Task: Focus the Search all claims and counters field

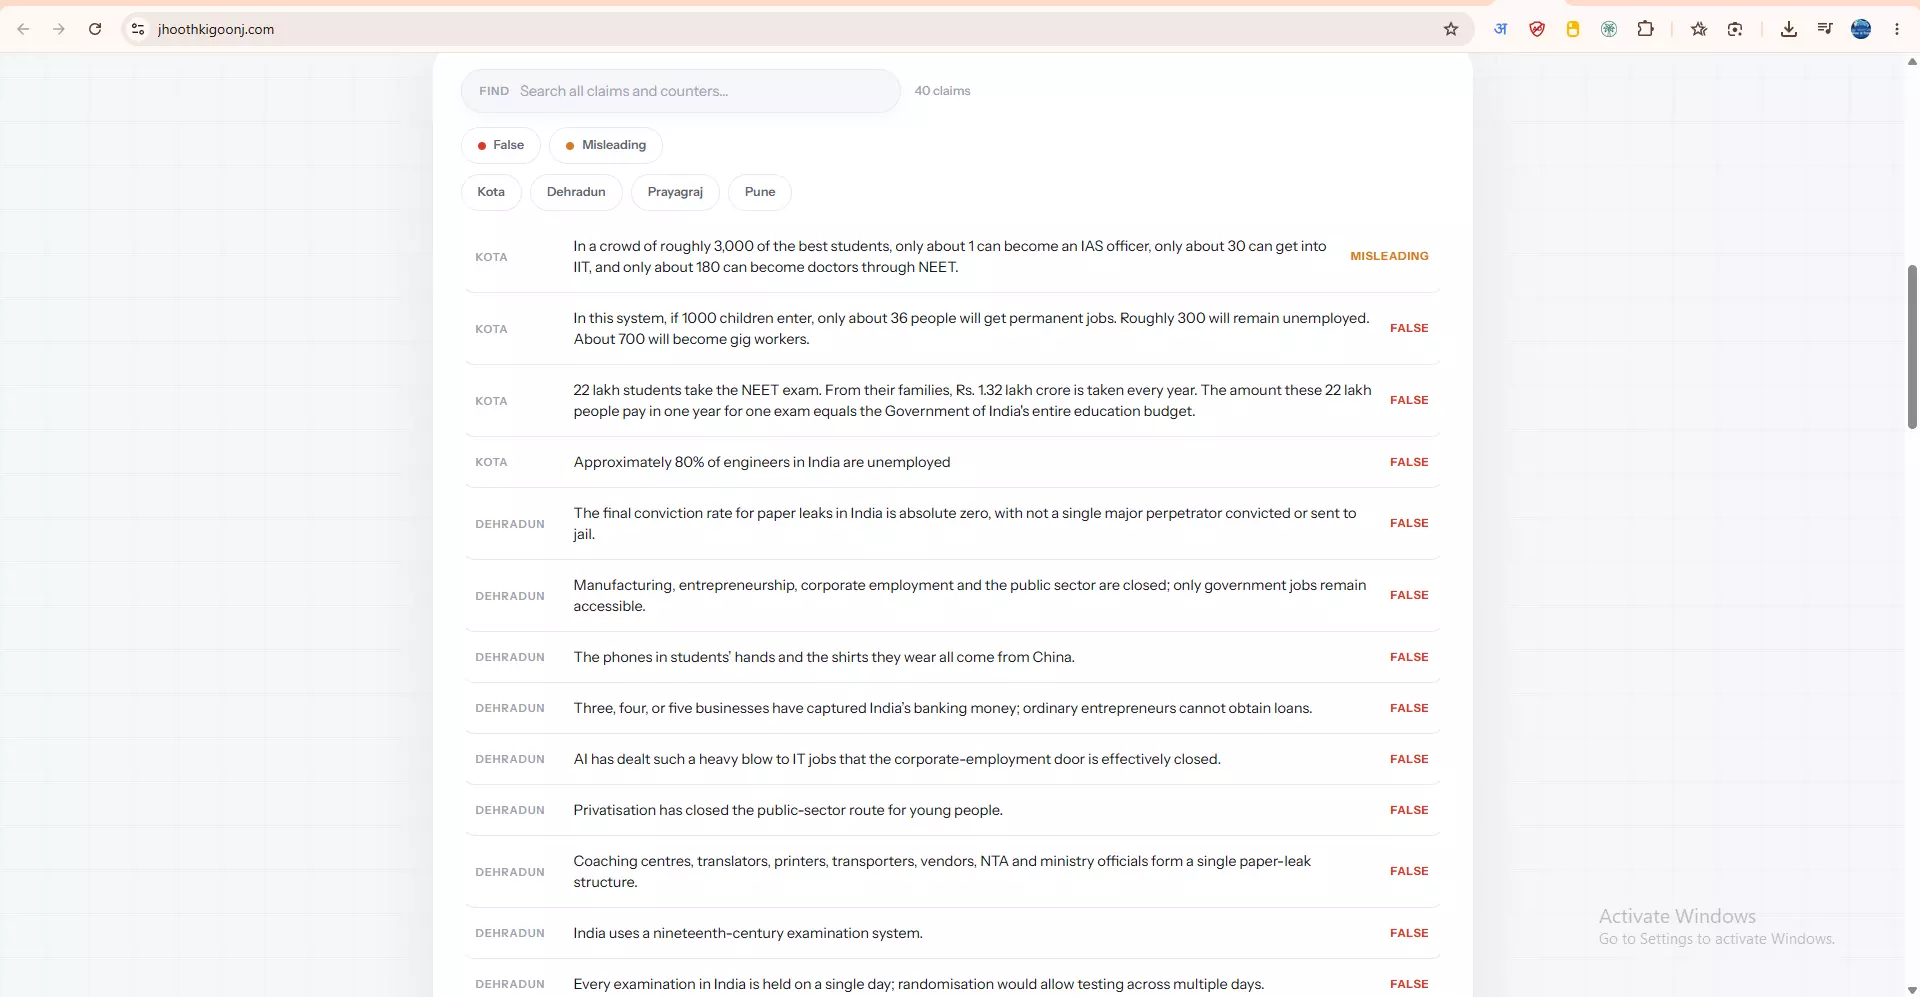Action: tap(680, 91)
